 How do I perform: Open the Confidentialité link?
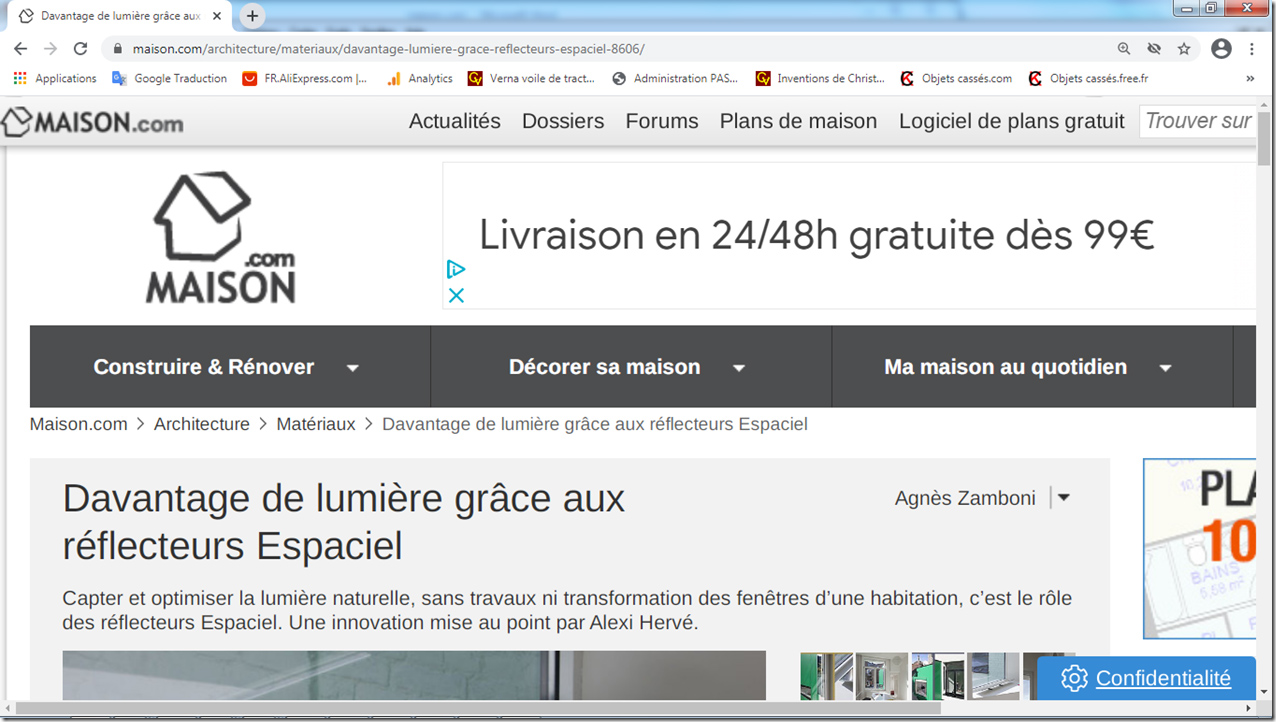click(x=1163, y=678)
